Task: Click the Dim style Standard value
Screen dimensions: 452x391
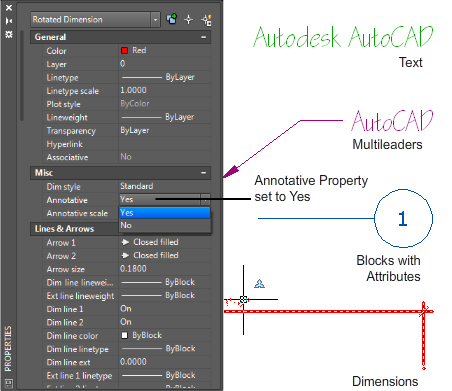Action: [165, 186]
